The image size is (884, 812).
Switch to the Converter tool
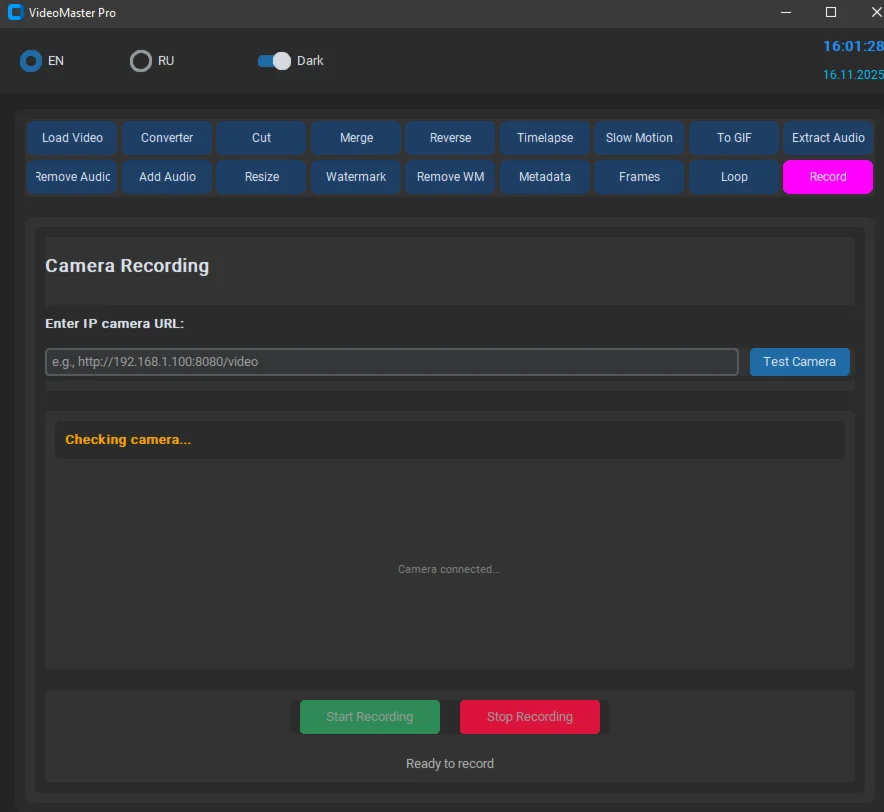(x=167, y=138)
